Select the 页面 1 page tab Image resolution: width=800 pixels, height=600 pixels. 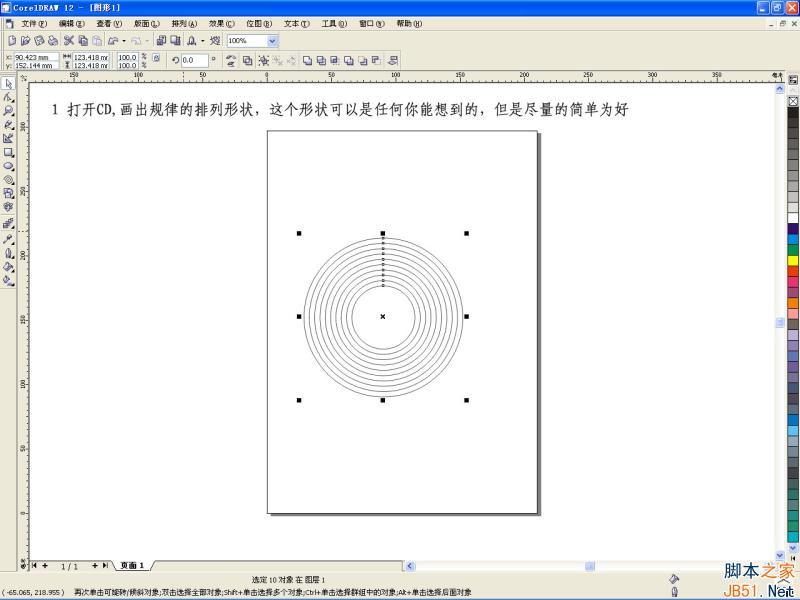132,565
